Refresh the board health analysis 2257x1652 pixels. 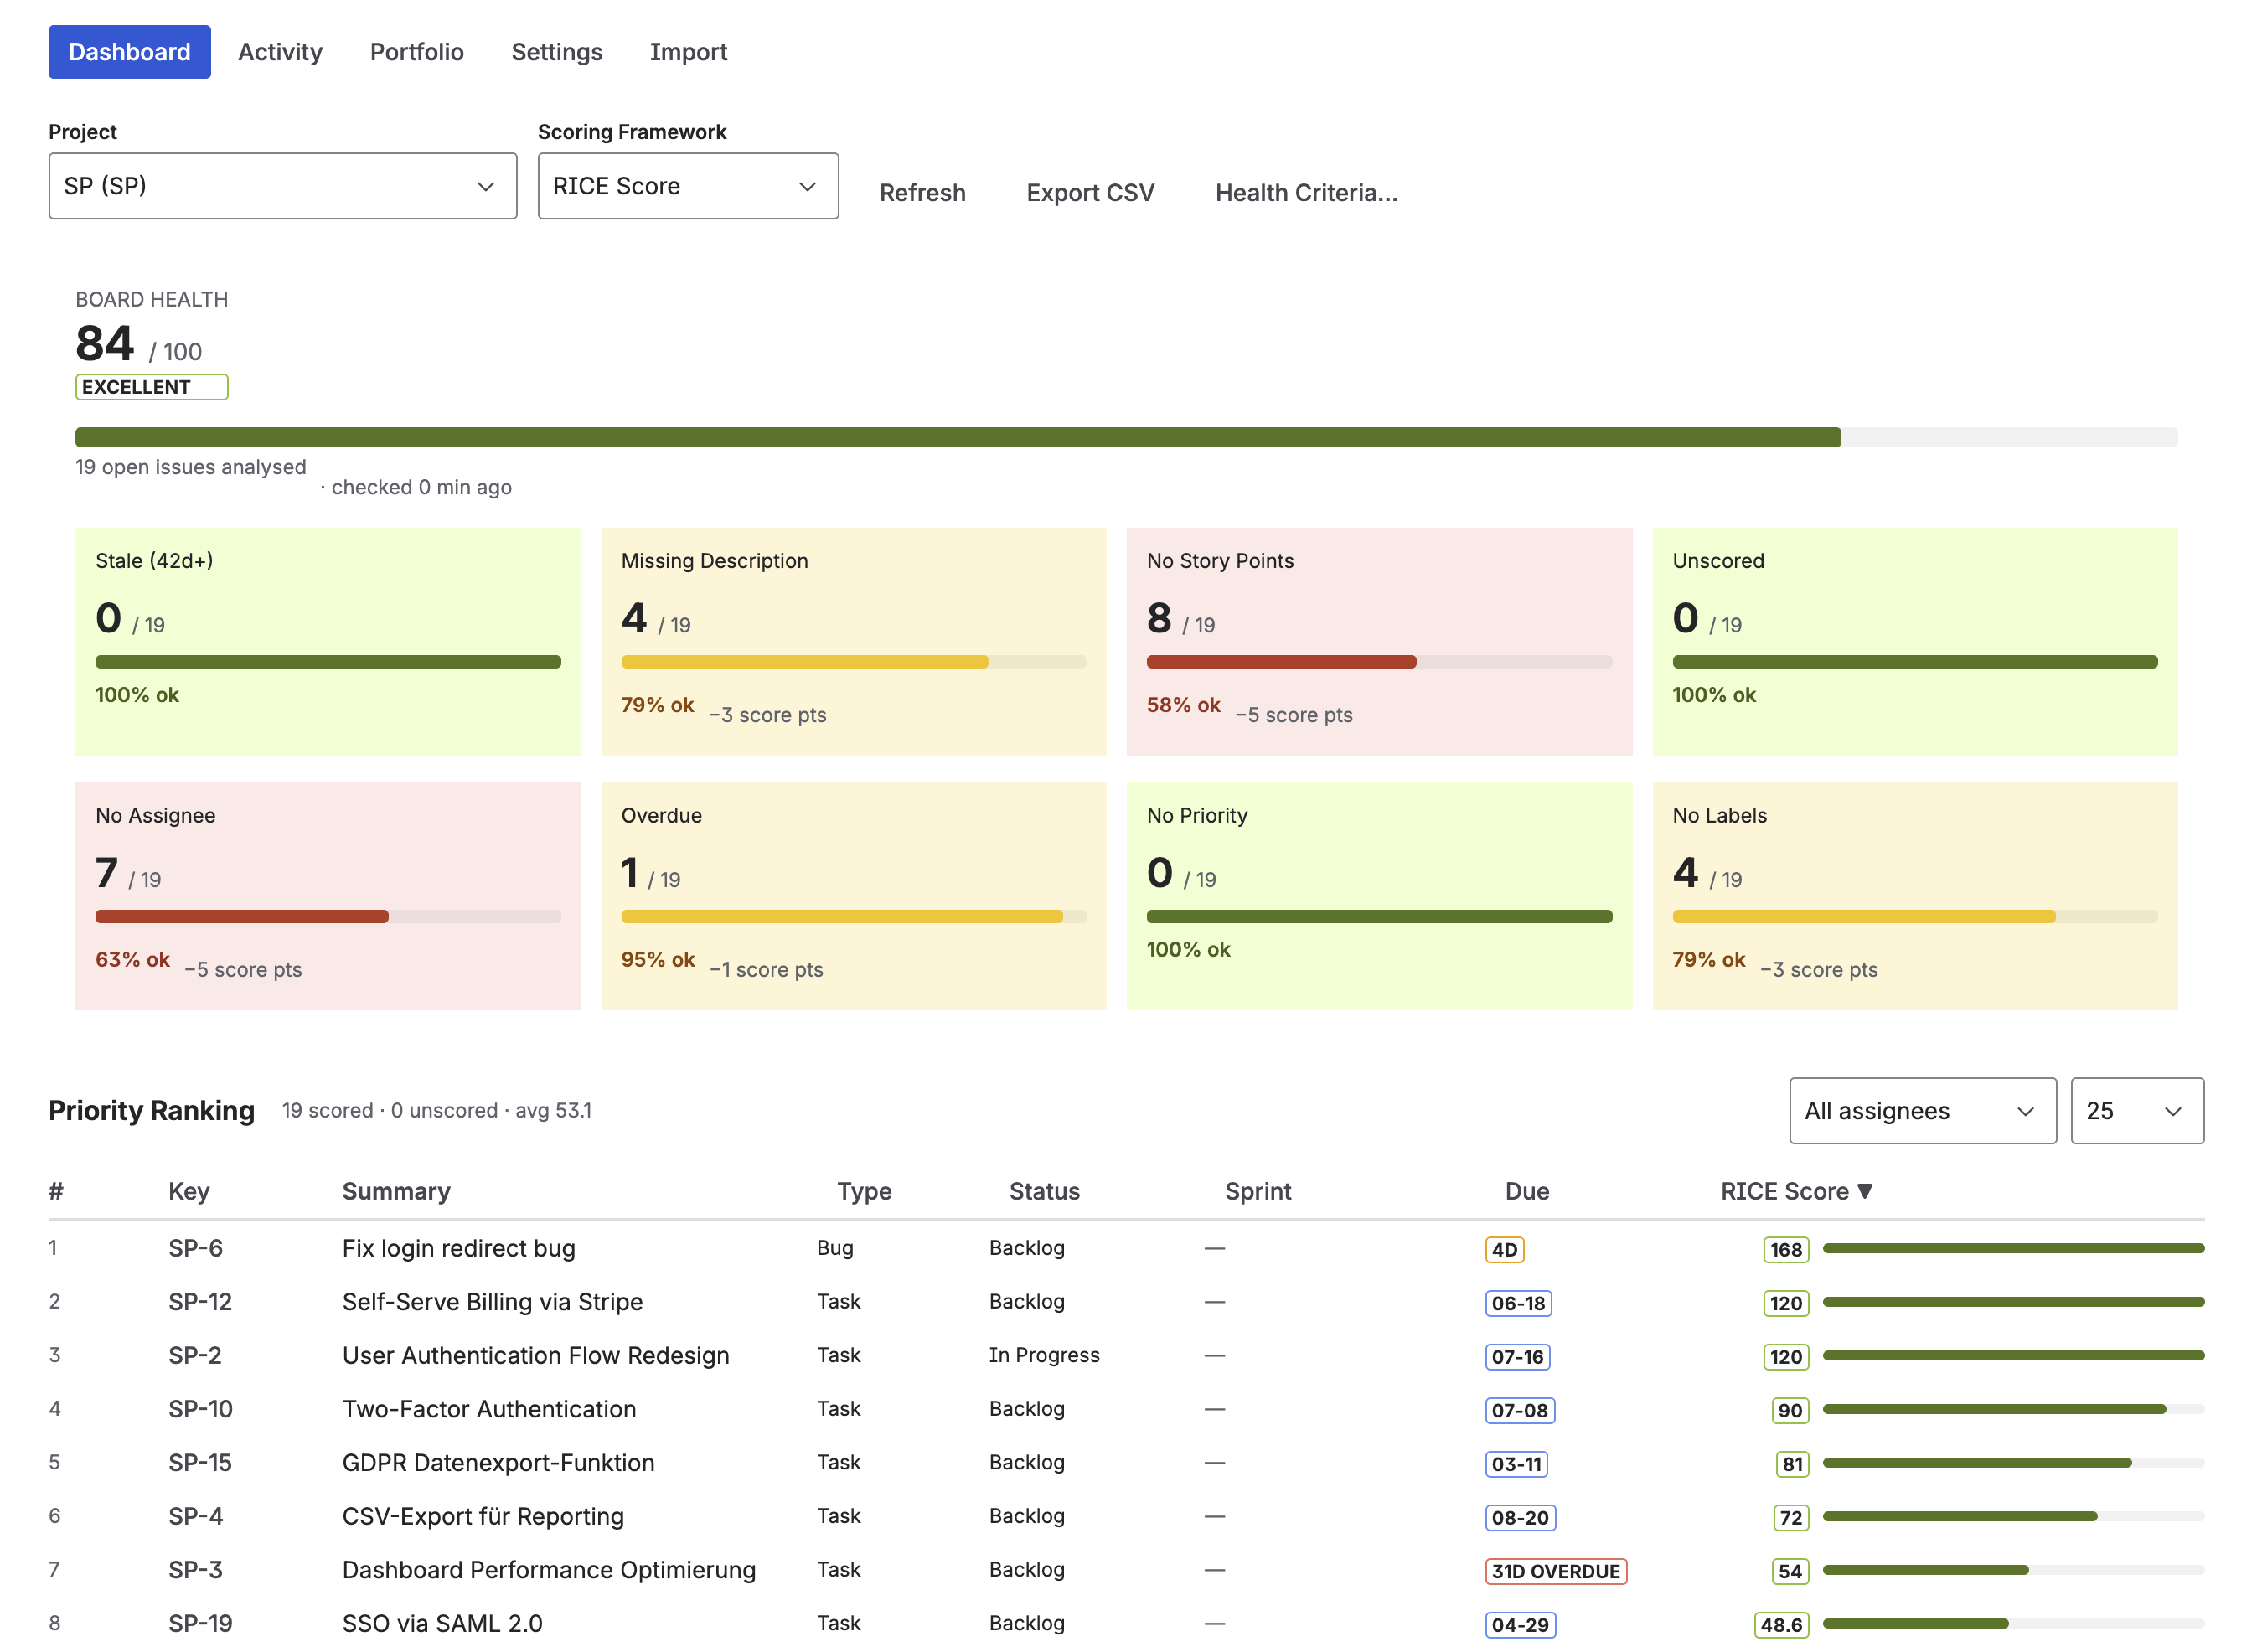(x=922, y=192)
